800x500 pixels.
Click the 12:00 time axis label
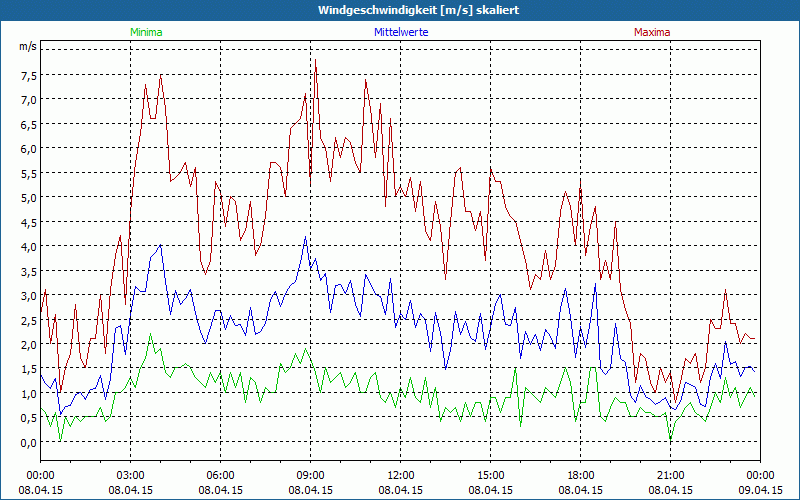click(401, 476)
